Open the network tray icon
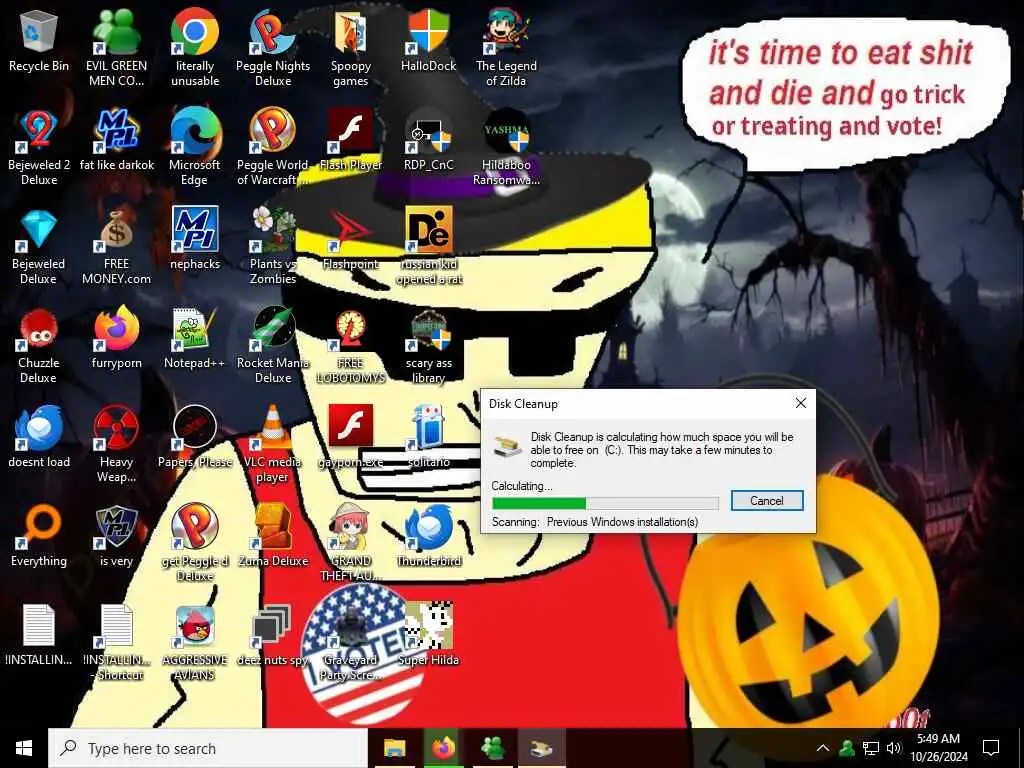 (871, 748)
